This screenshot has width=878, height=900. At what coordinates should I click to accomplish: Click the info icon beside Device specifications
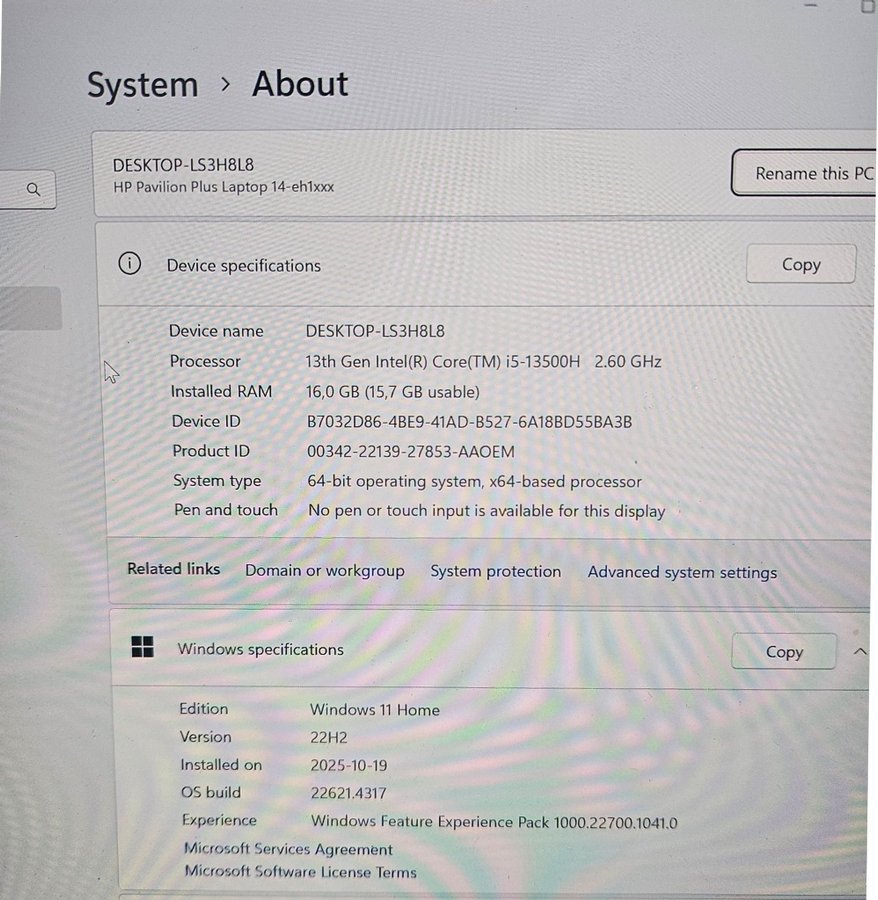tap(129, 264)
